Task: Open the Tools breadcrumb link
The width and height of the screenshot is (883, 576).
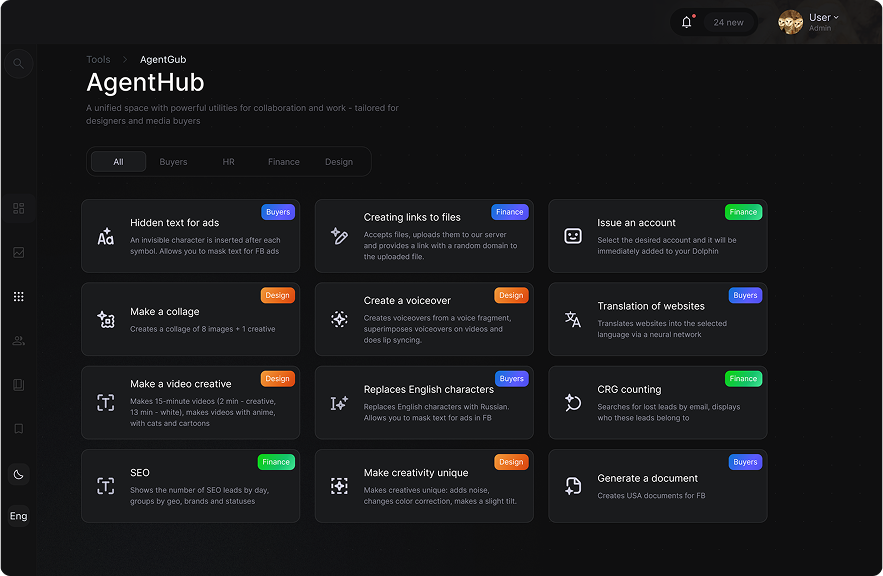Action: [97, 59]
